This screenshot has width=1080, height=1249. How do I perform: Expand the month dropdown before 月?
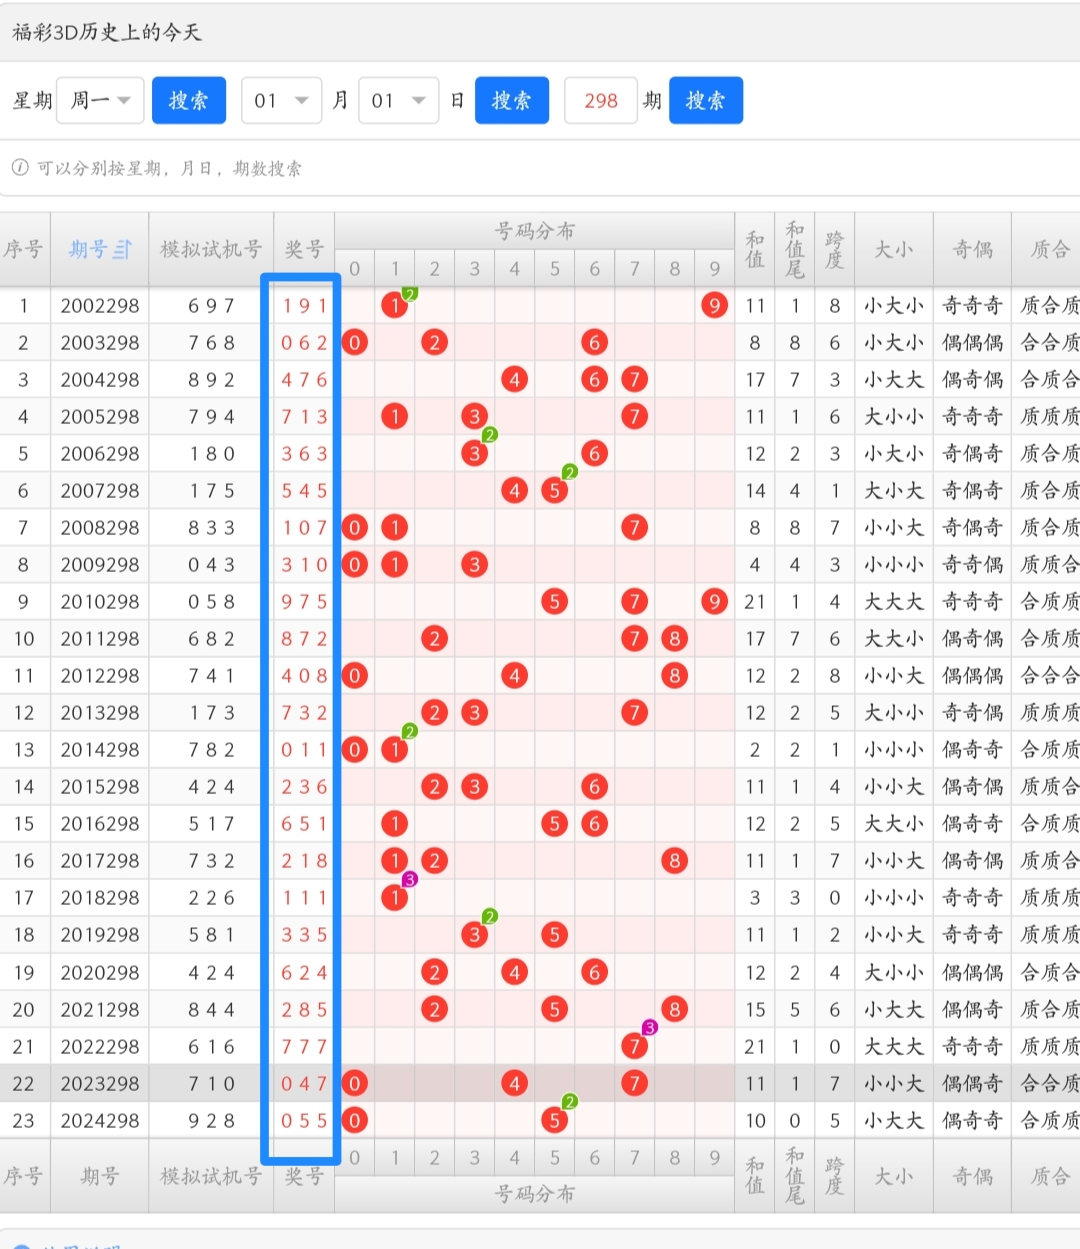coord(281,100)
